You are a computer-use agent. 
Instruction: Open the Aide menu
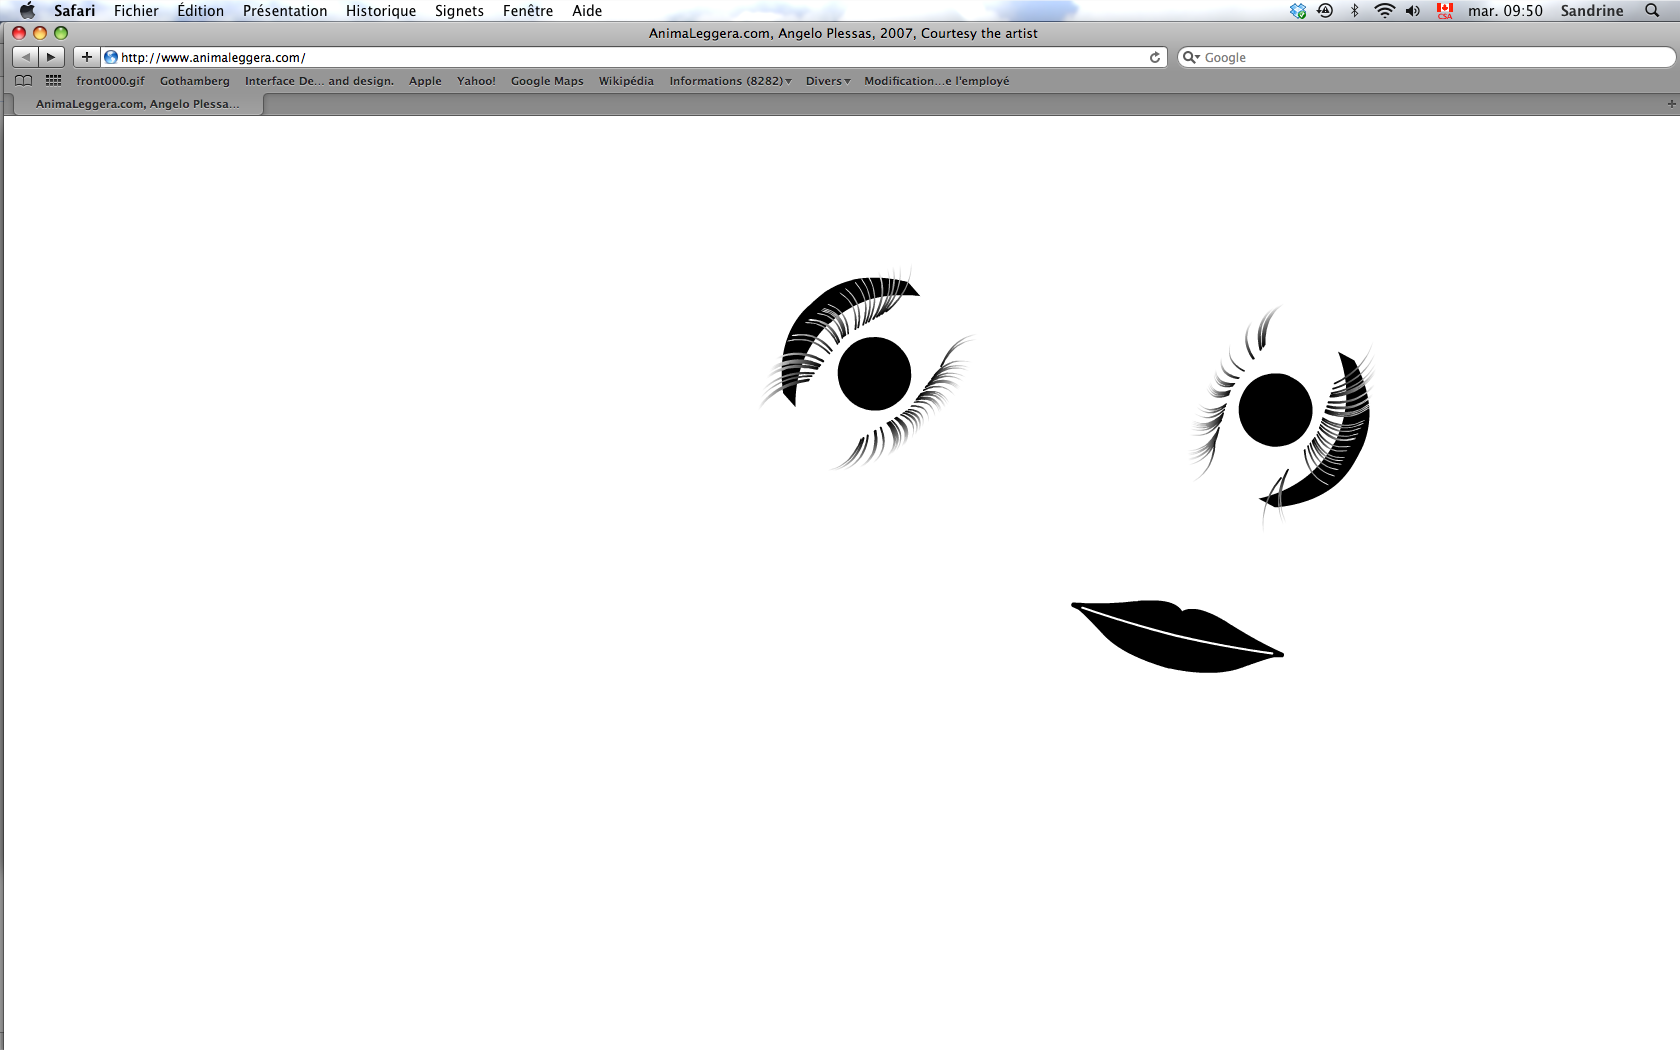coord(587,11)
